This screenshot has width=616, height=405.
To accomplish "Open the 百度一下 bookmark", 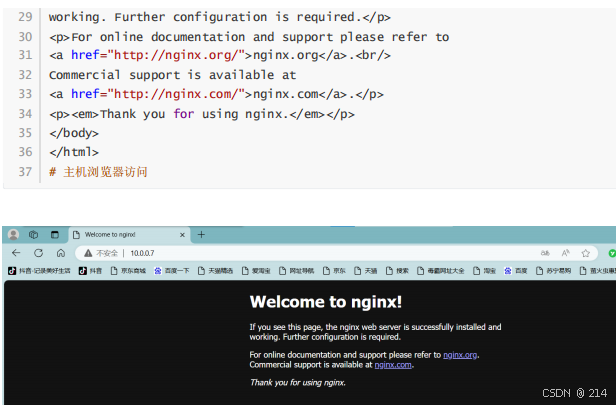I will coord(172,271).
